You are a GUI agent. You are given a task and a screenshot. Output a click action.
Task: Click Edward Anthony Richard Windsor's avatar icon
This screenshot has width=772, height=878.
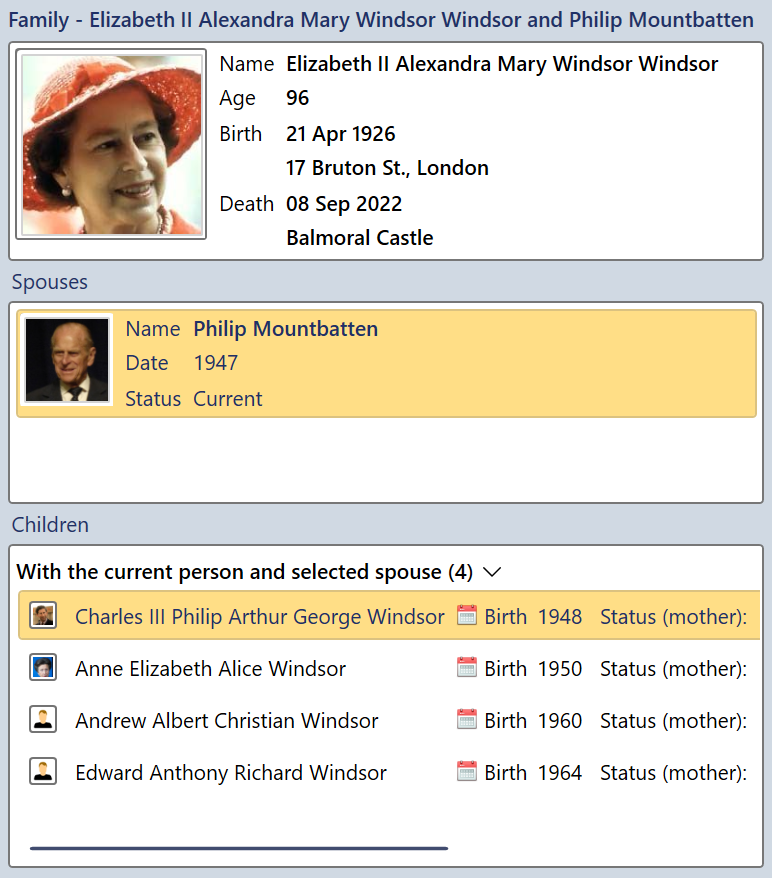pos(43,772)
